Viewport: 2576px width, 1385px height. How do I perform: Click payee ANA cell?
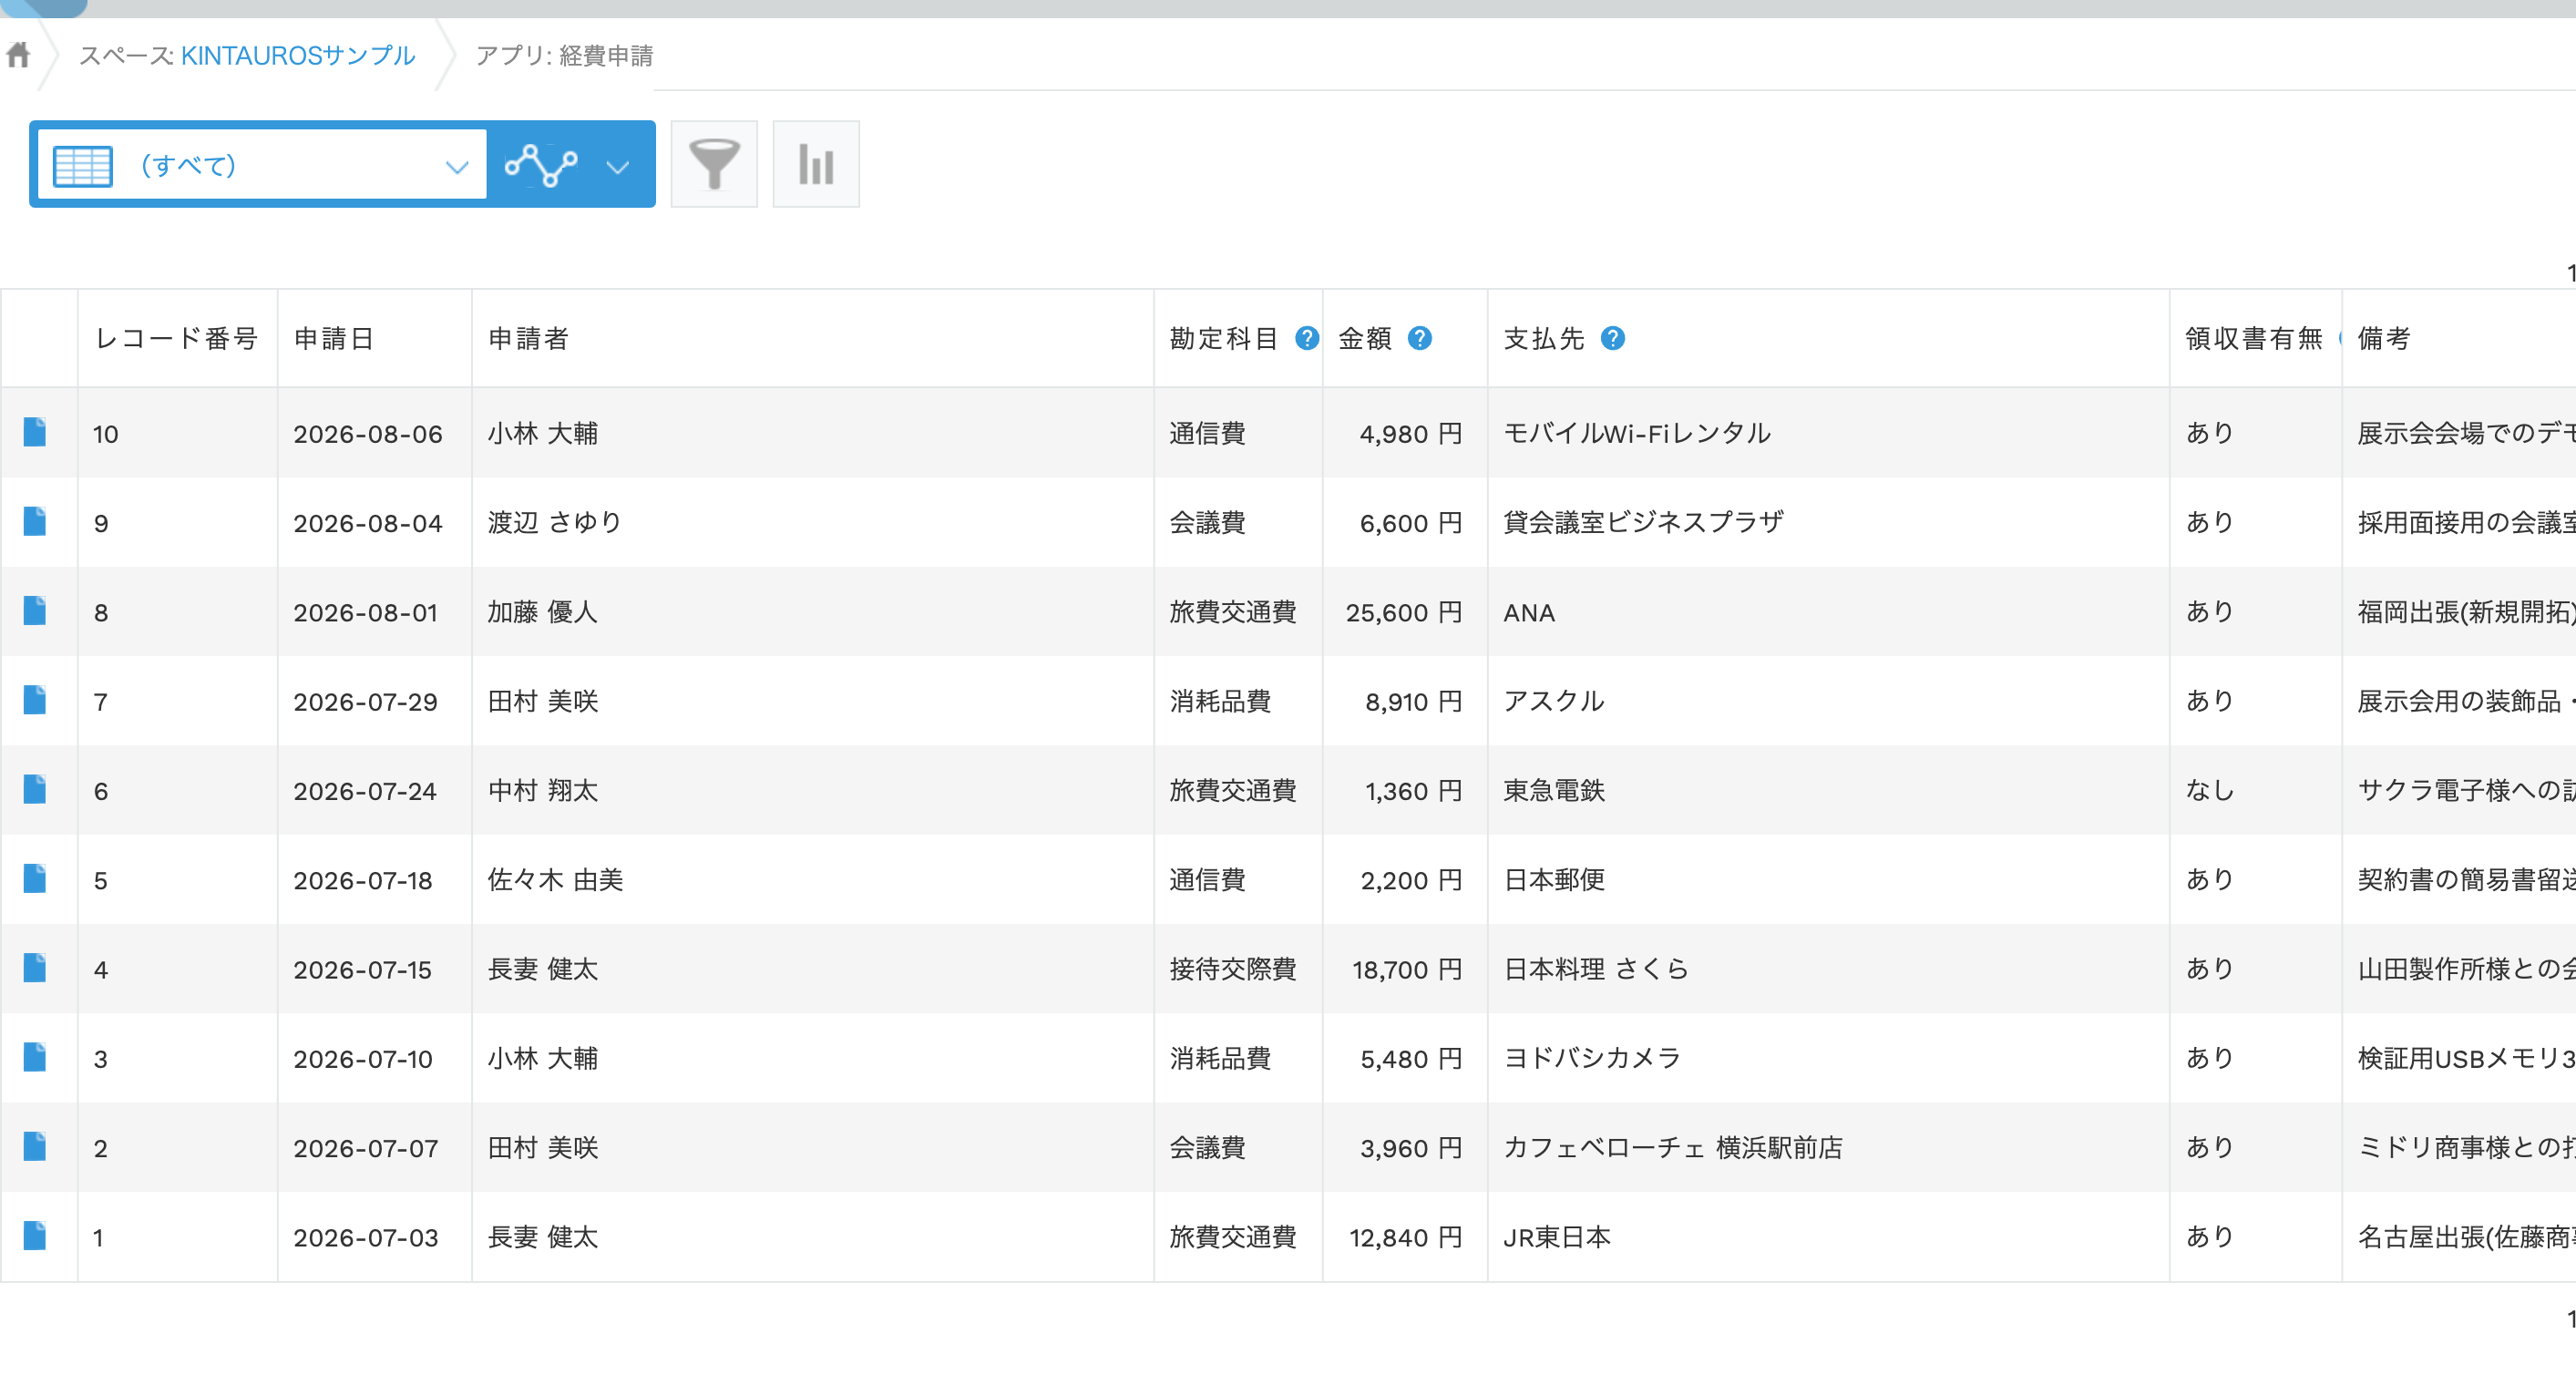pyautogui.click(x=1529, y=612)
